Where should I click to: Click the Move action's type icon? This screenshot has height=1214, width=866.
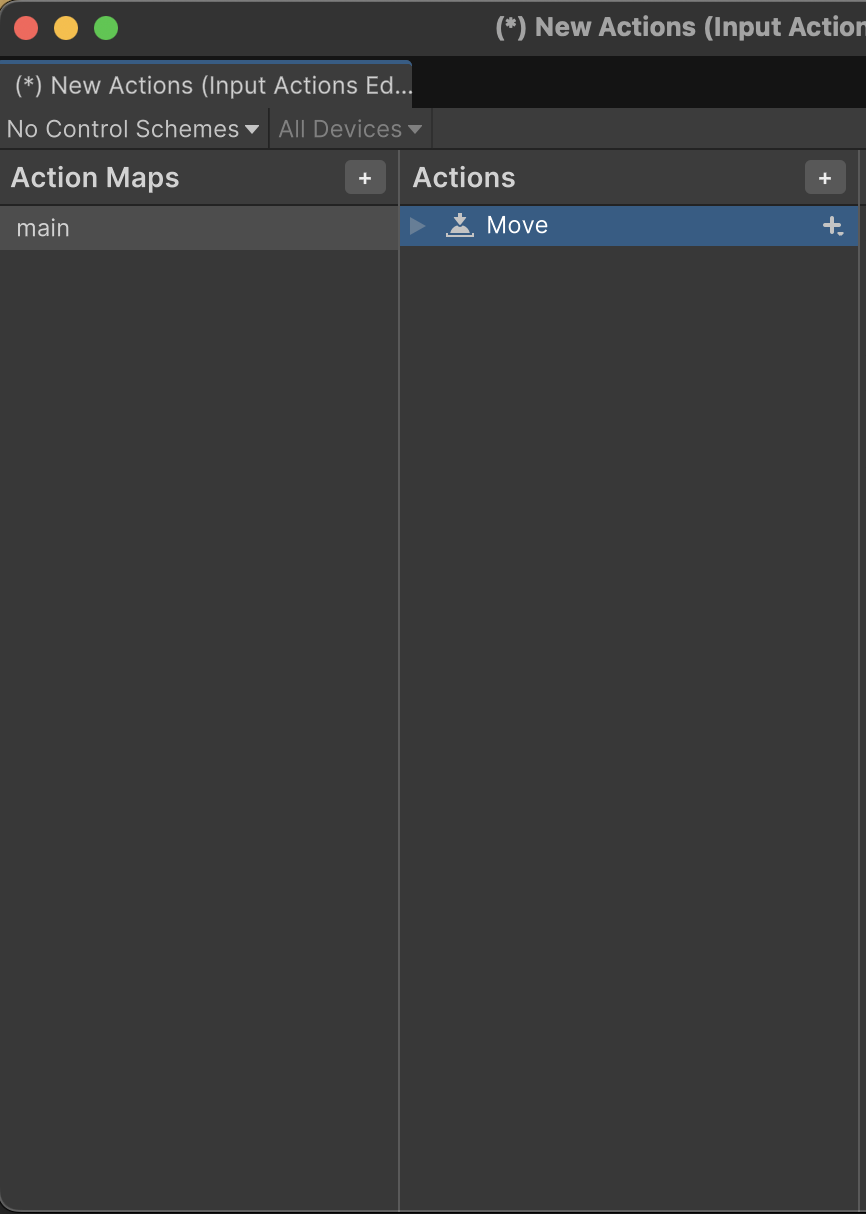coord(459,225)
